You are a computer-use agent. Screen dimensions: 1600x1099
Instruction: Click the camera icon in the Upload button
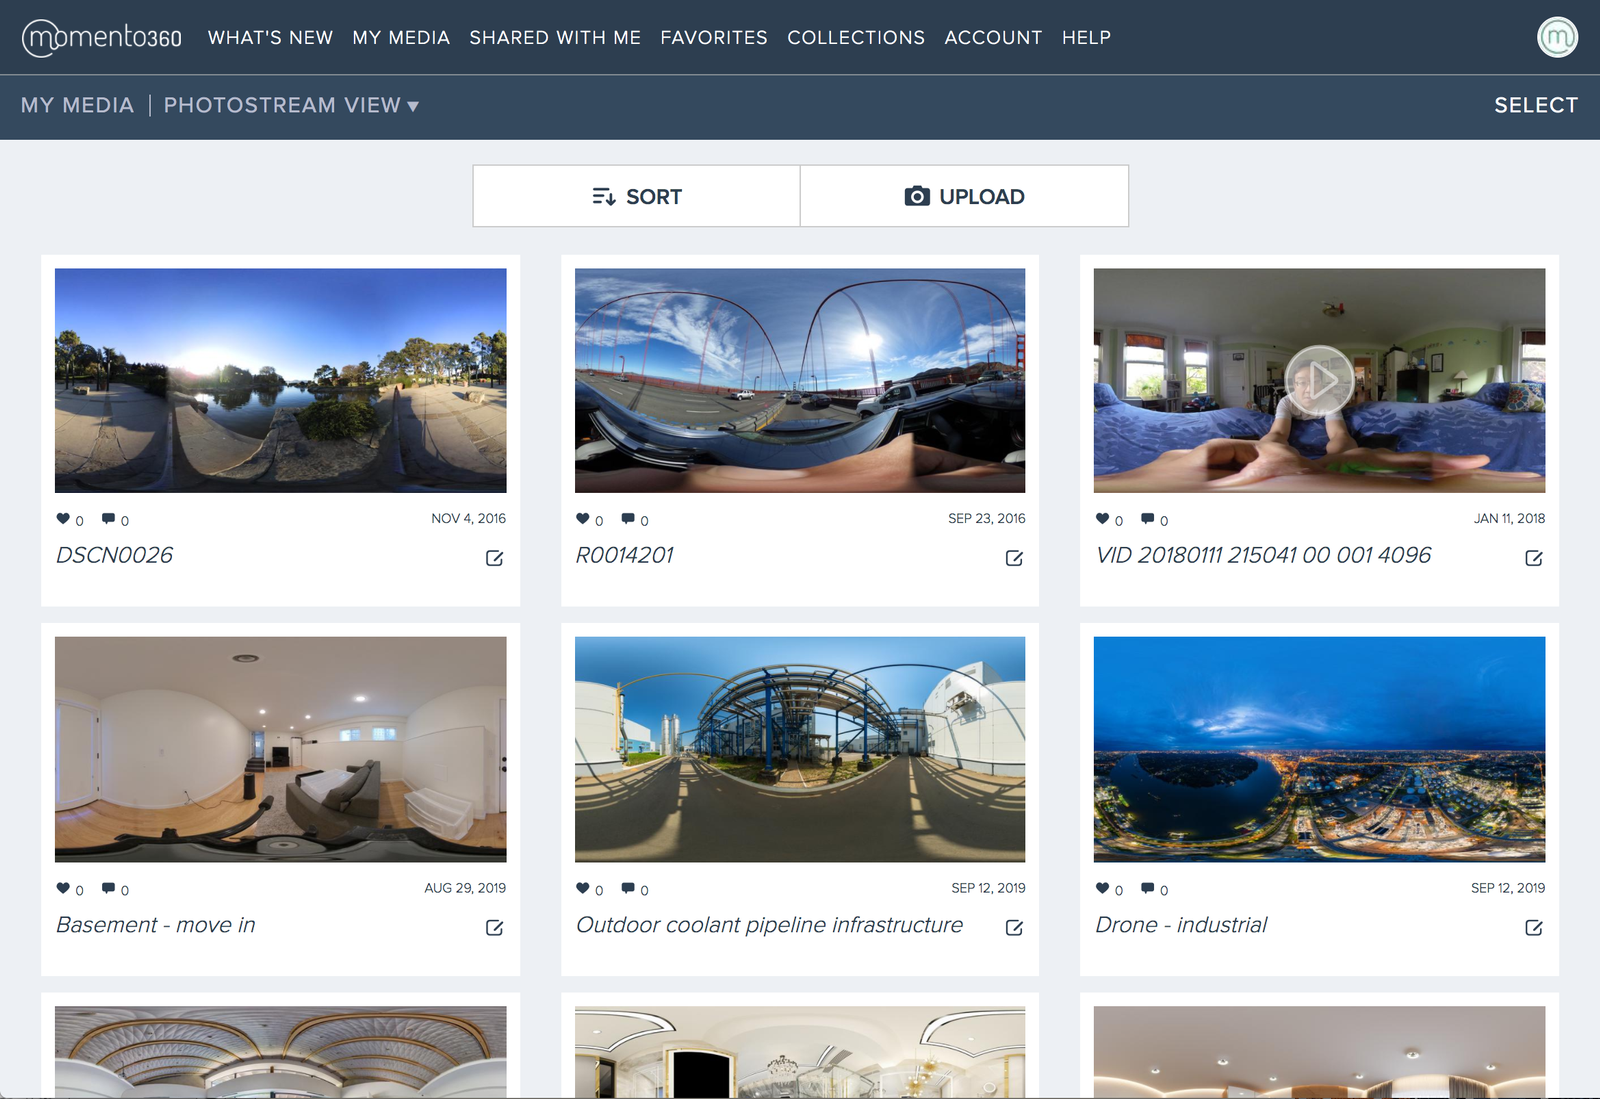point(916,196)
